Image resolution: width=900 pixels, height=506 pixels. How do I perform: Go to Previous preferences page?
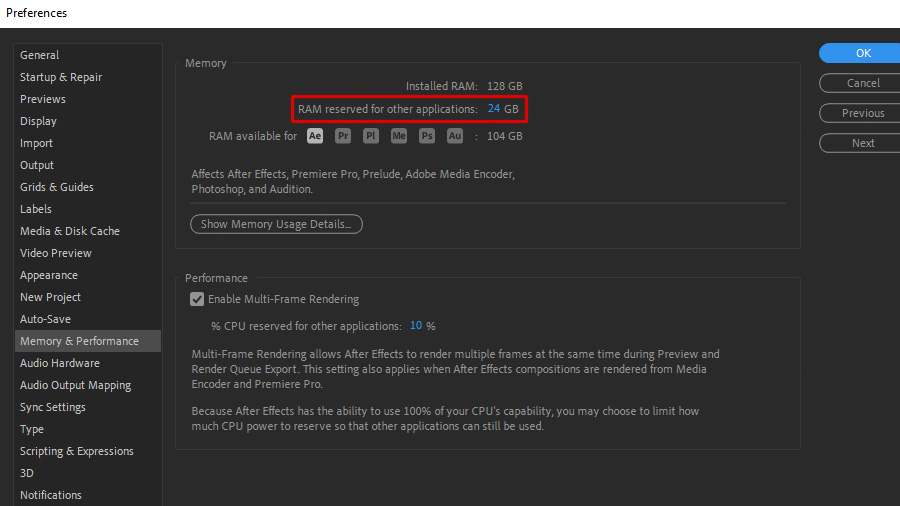[863, 113]
